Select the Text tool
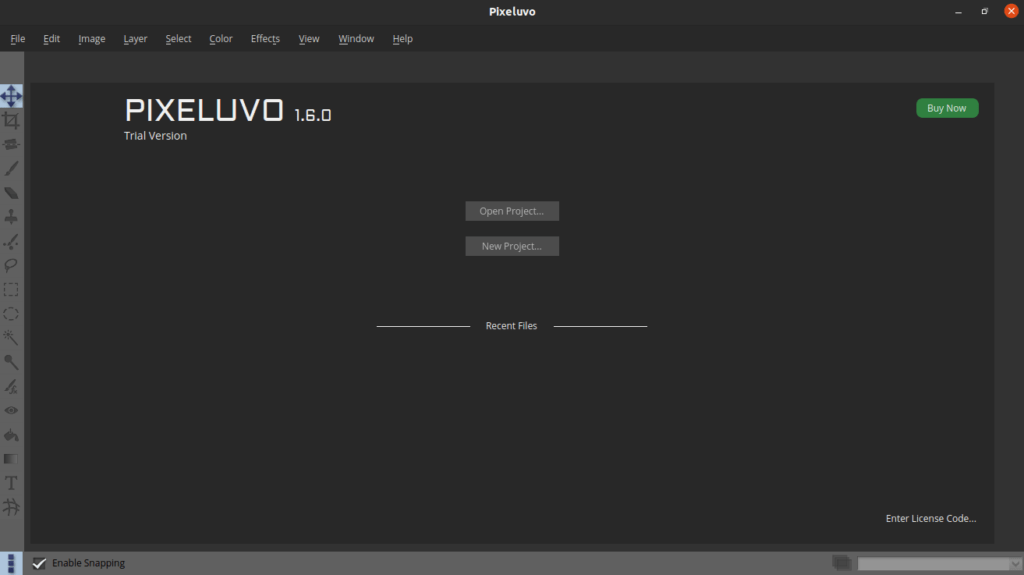 (x=11, y=483)
